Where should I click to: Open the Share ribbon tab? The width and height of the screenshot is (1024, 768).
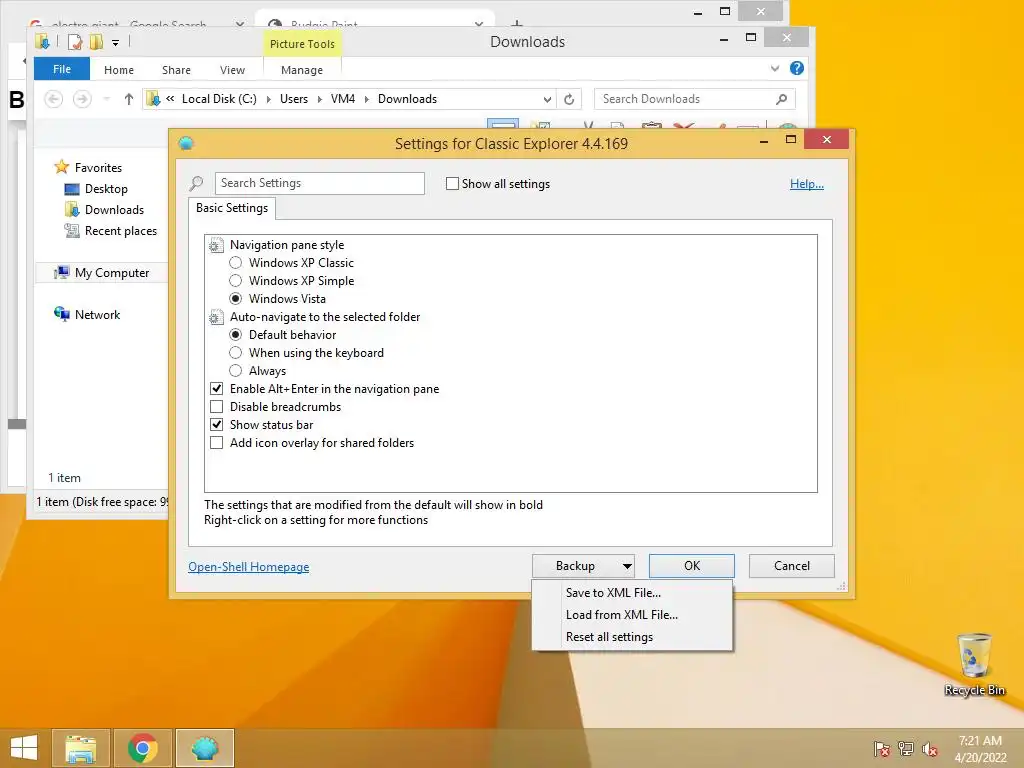pyautogui.click(x=176, y=70)
